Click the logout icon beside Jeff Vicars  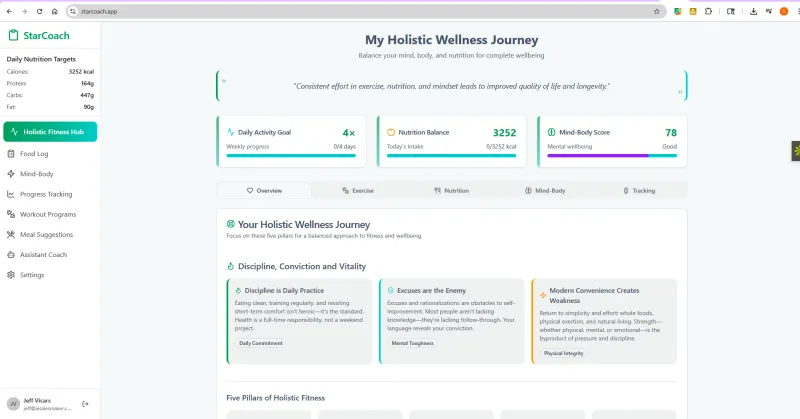(x=85, y=404)
